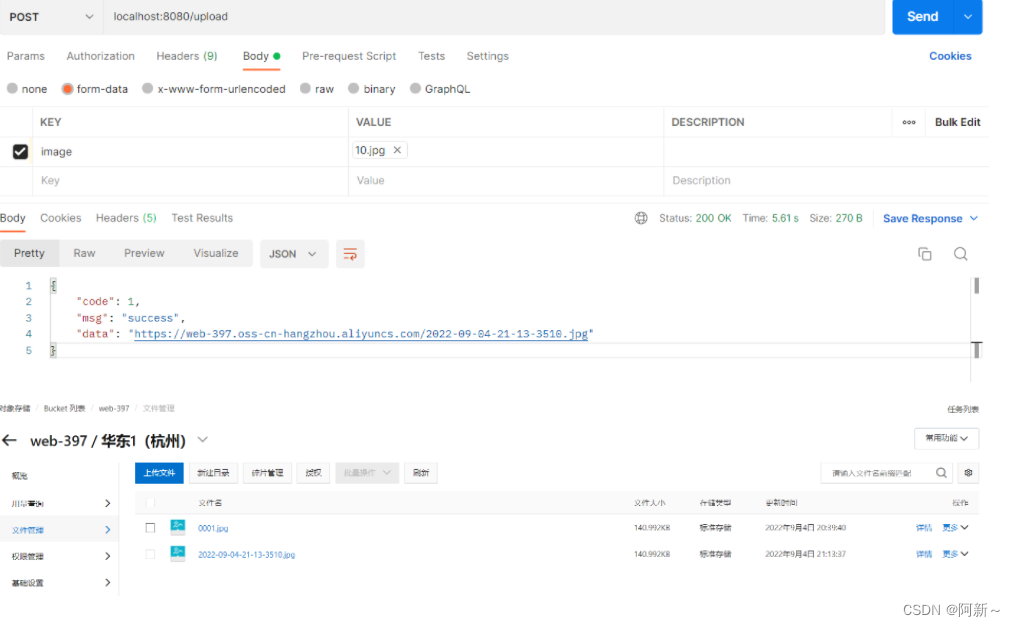The image size is (1015, 626).
Task: Open the Send button dropdown arrow
Action: coord(968,17)
